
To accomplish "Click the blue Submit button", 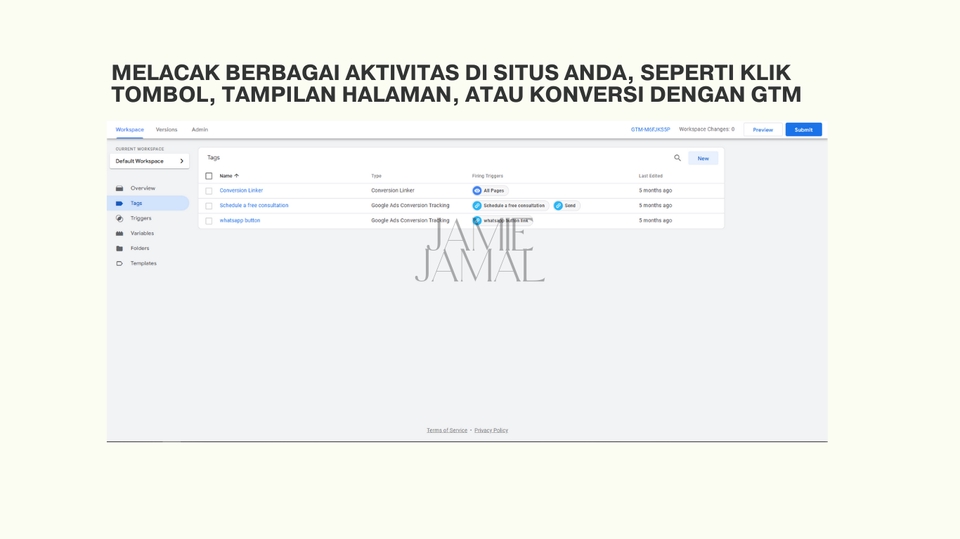I will pyautogui.click(x=804, y=130).
